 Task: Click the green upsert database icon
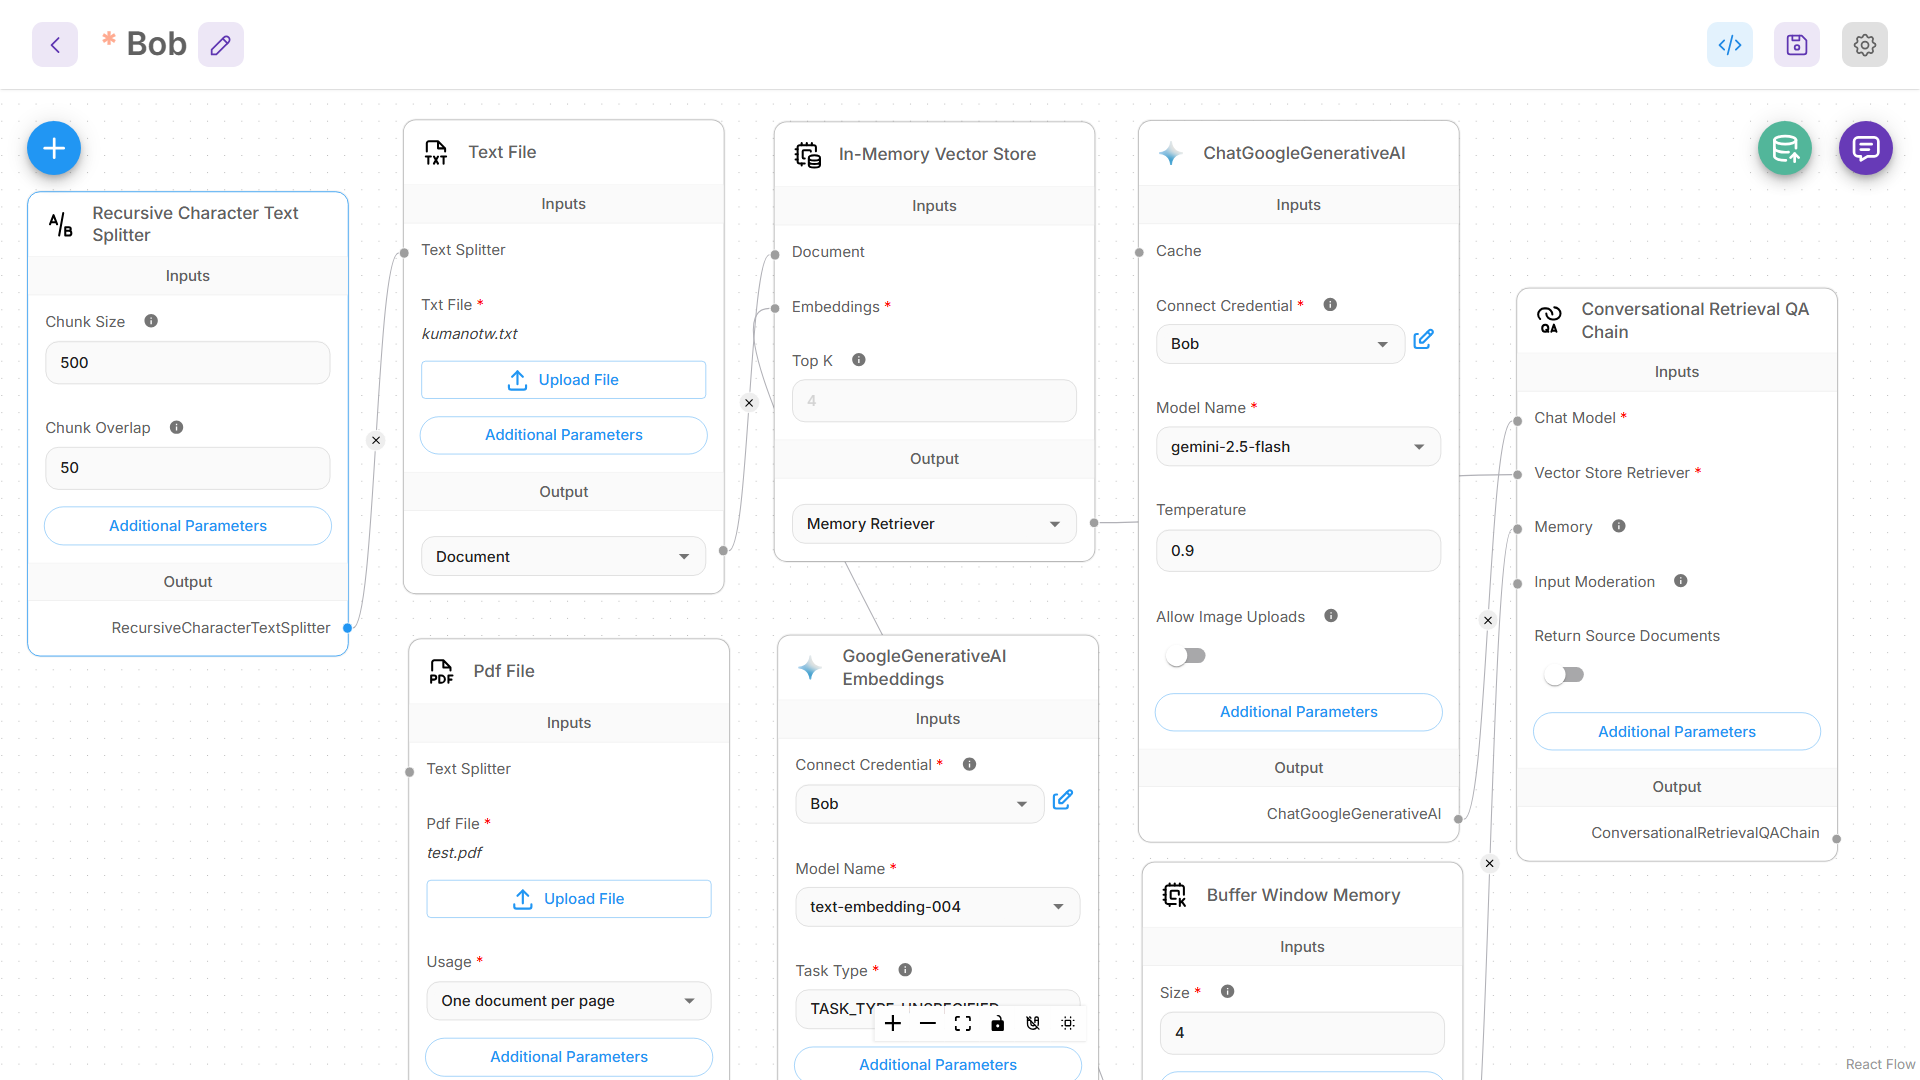1785,148
